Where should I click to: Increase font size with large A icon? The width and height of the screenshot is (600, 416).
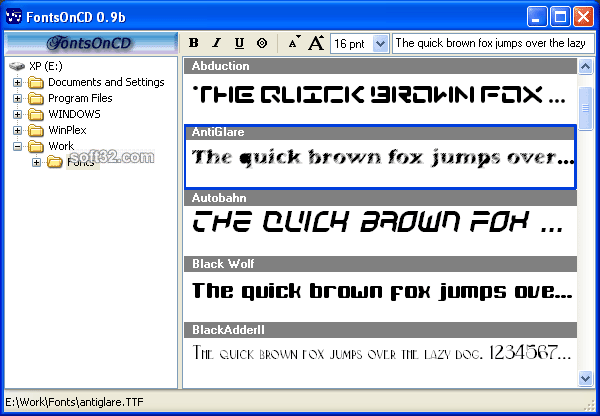tap(316, 43)
